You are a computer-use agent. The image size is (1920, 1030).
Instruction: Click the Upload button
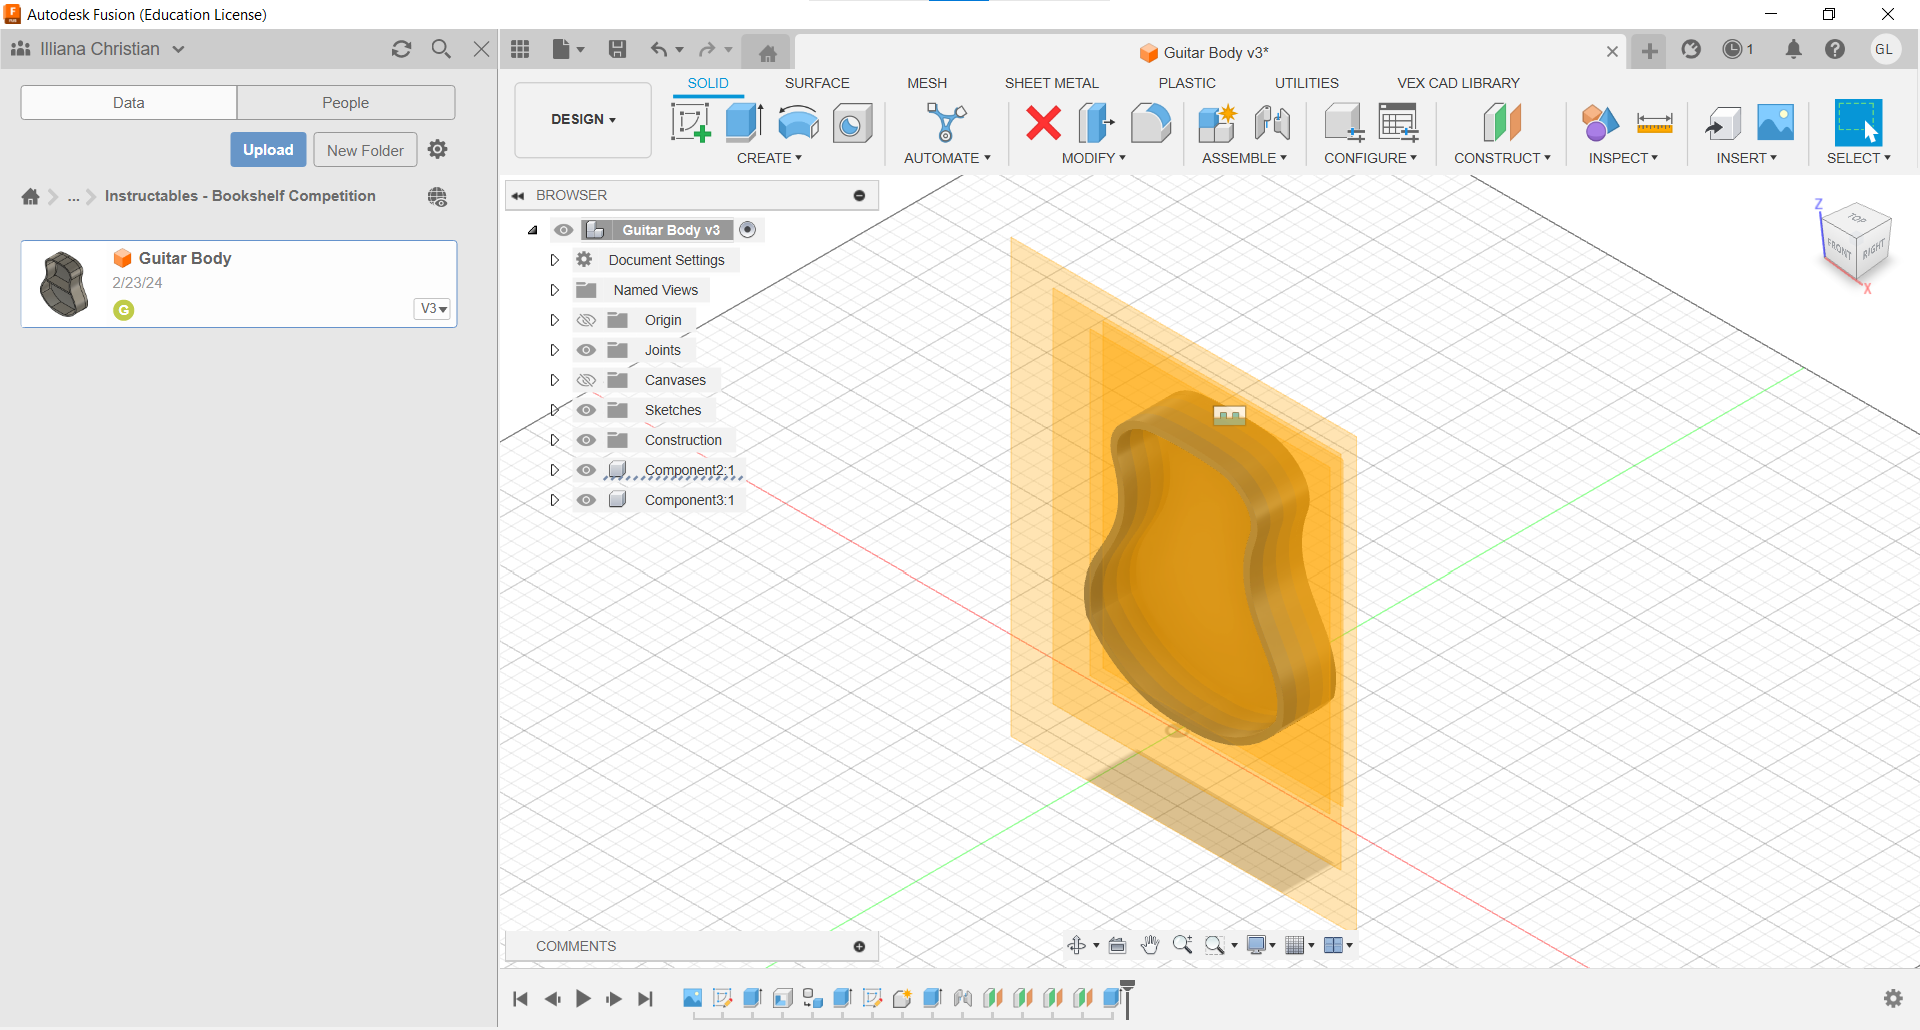268,150
